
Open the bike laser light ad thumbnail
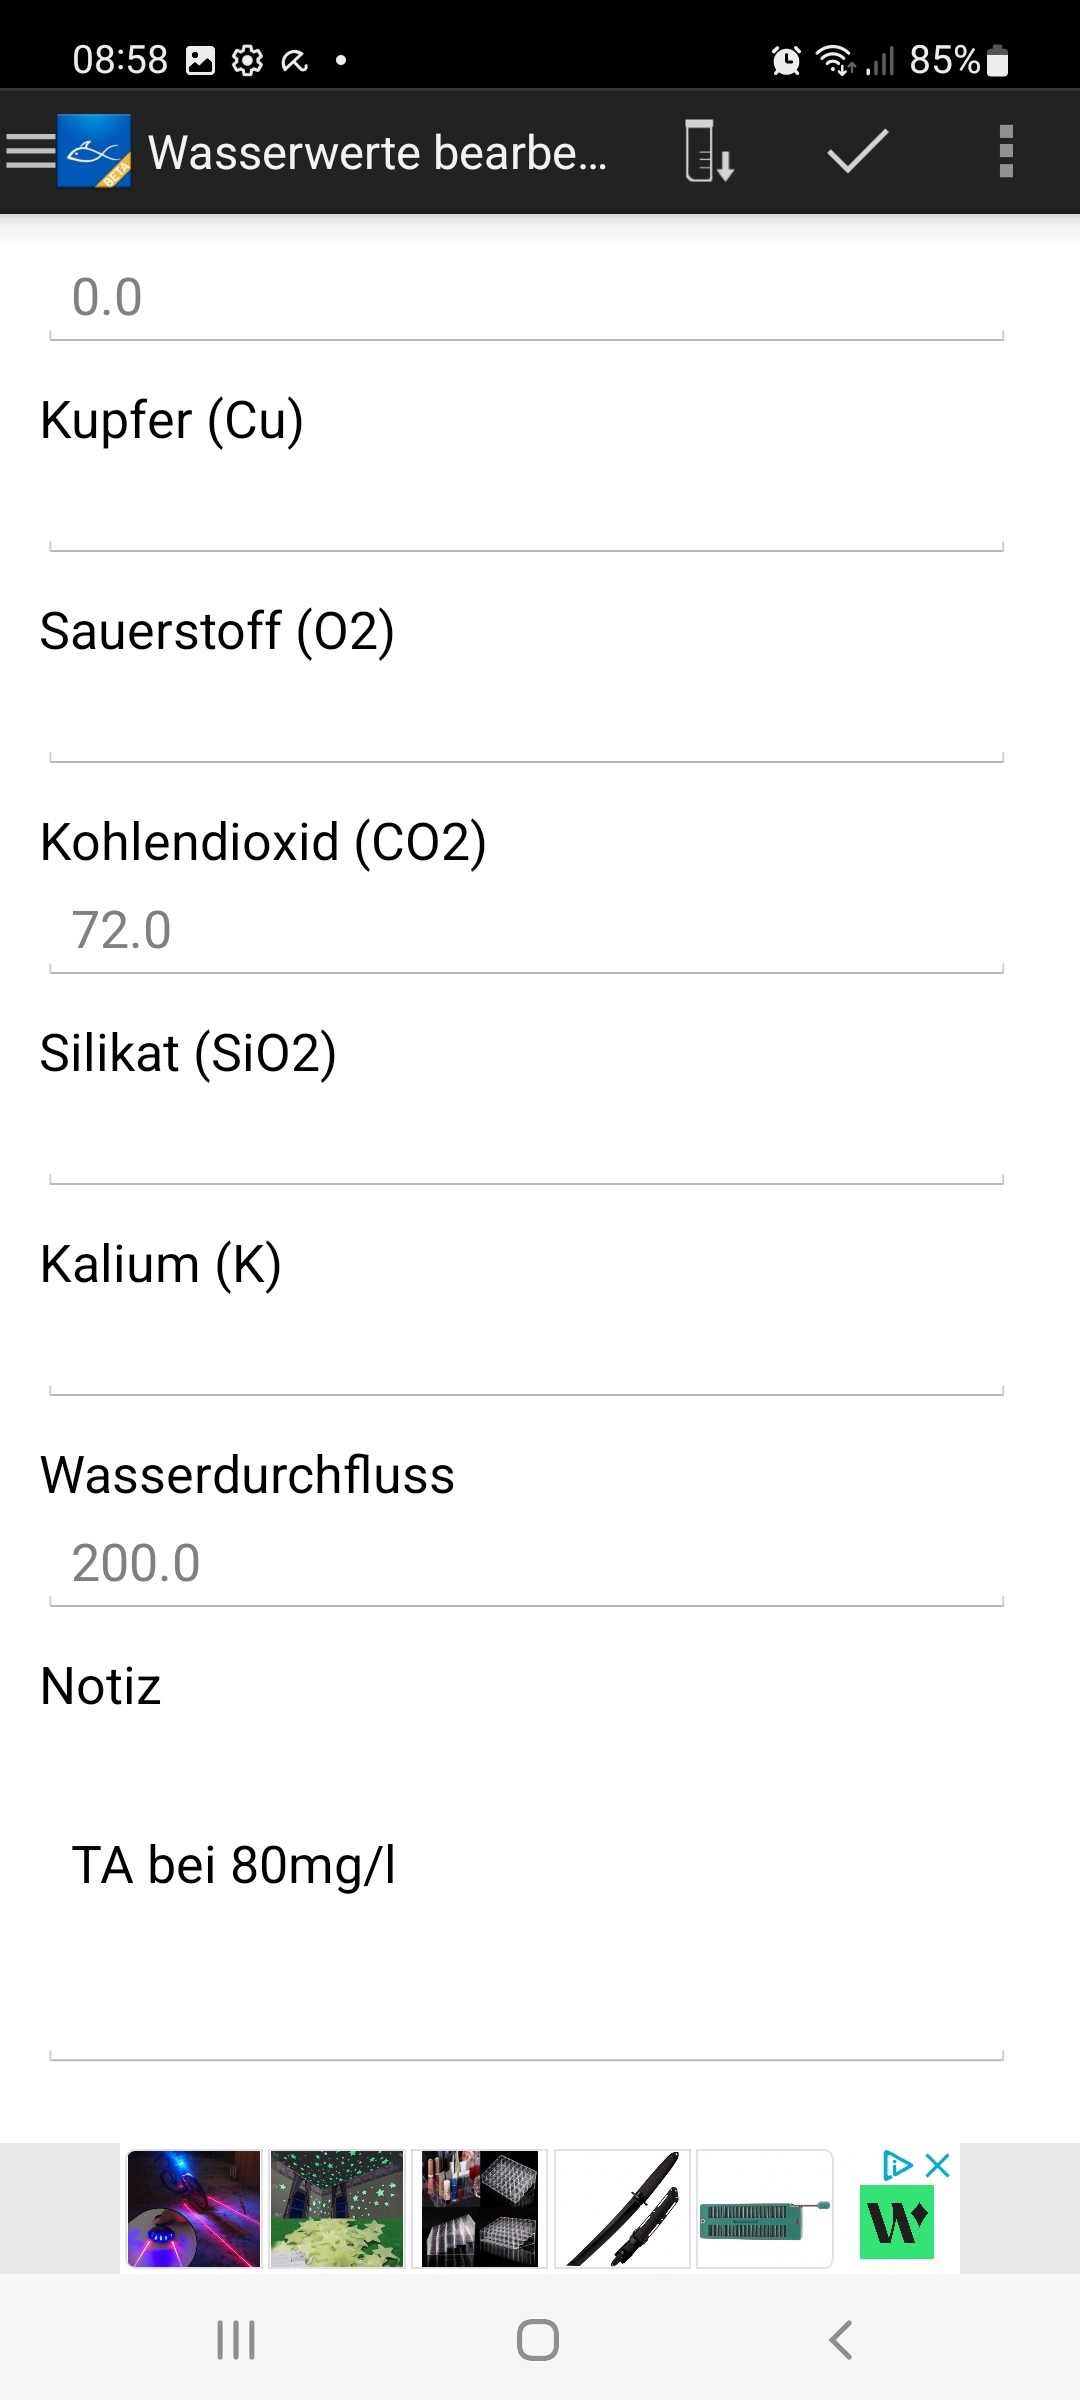[194, 2208]
